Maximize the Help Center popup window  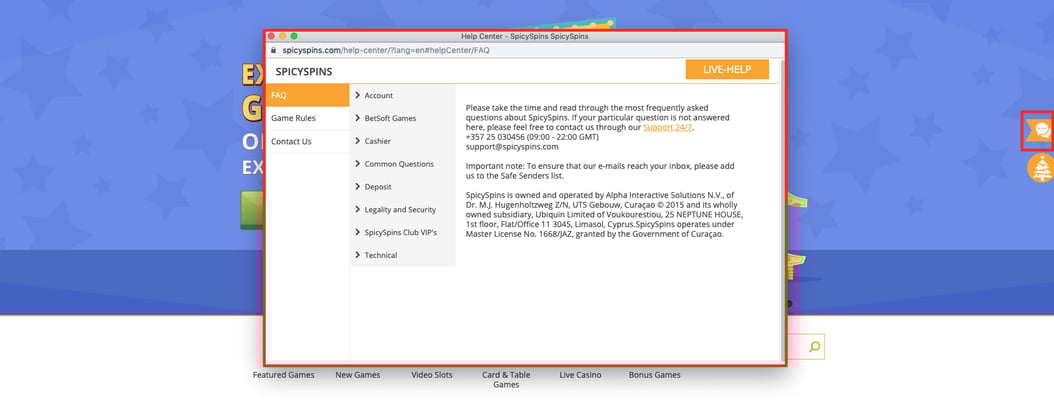pos(294,36)
